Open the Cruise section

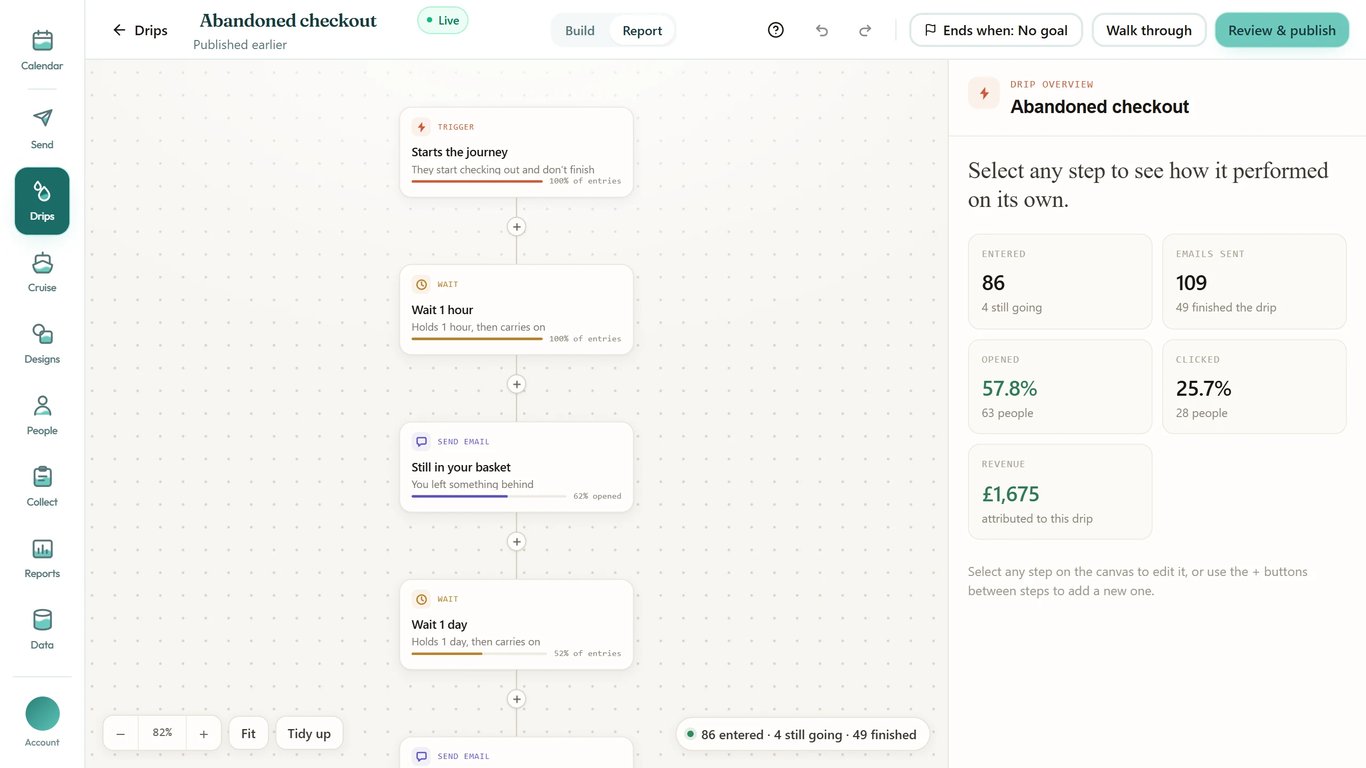tap(42, 273)
